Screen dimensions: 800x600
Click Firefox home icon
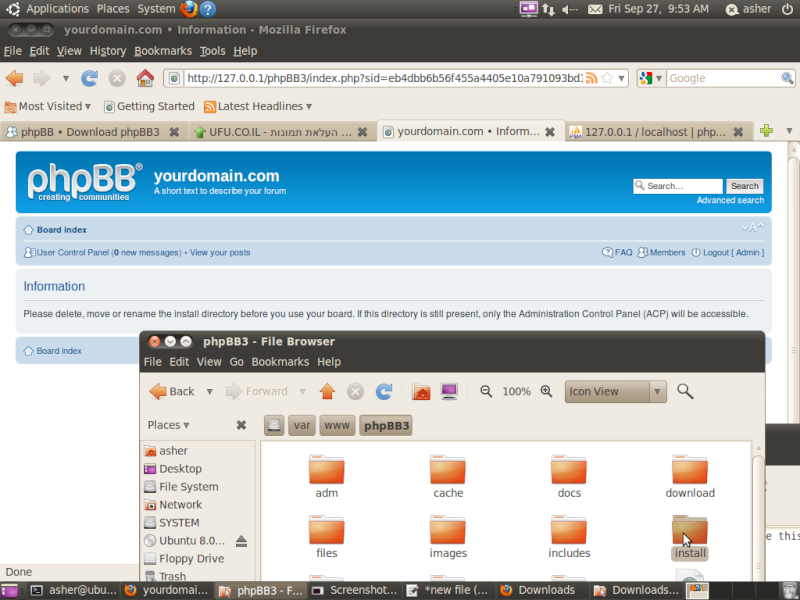[145, 78]
